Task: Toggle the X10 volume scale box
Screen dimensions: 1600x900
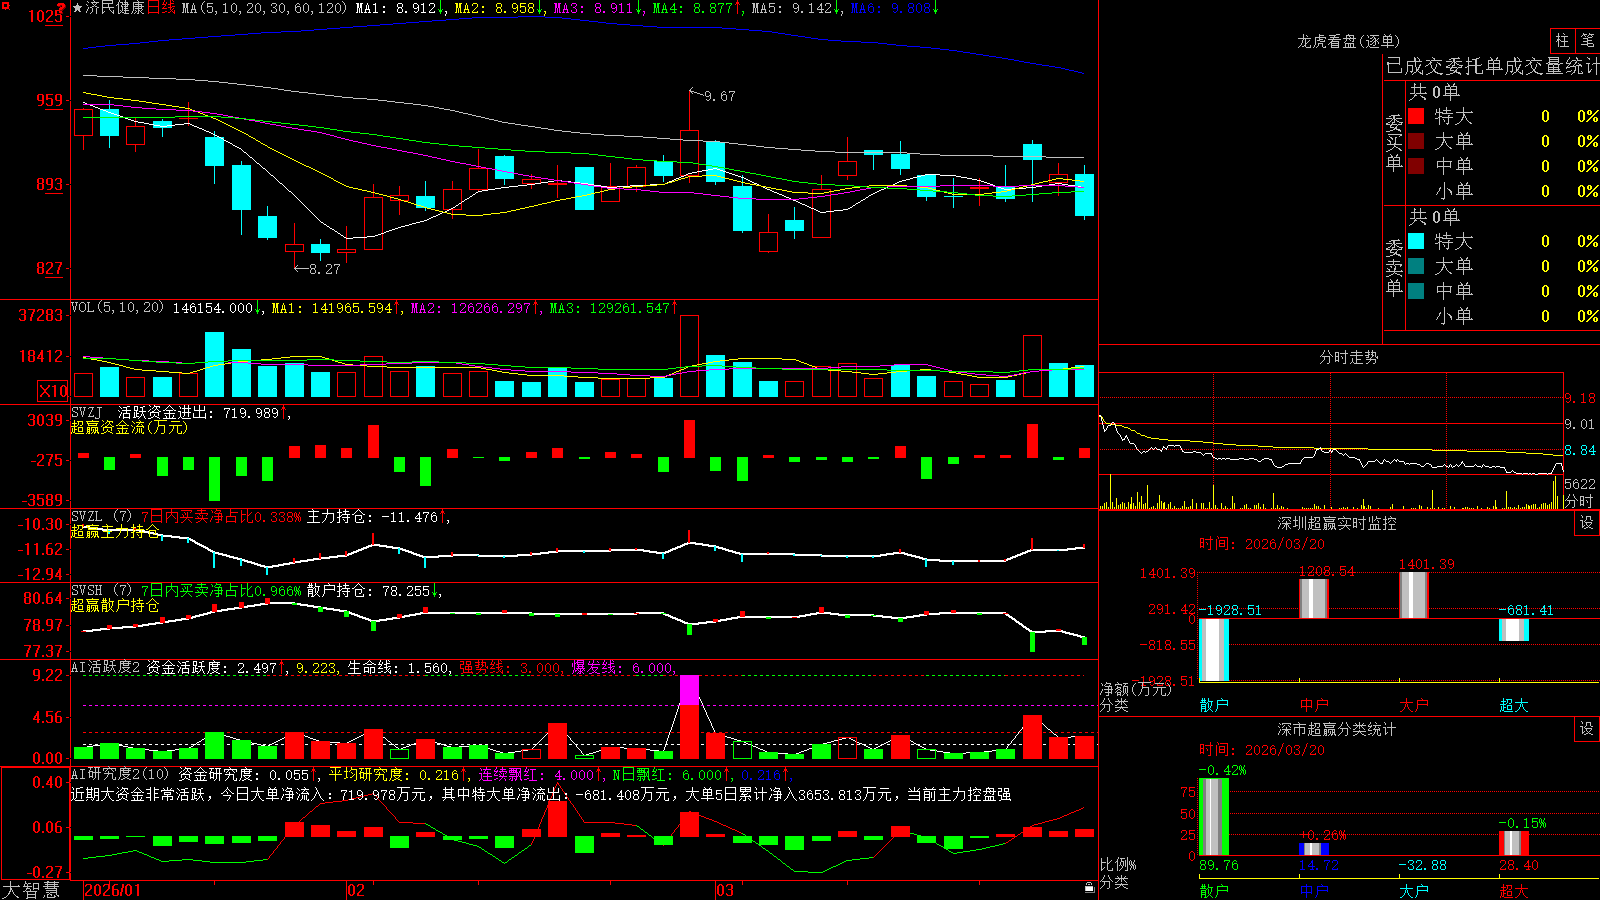Action: click(x=53, y=391)
